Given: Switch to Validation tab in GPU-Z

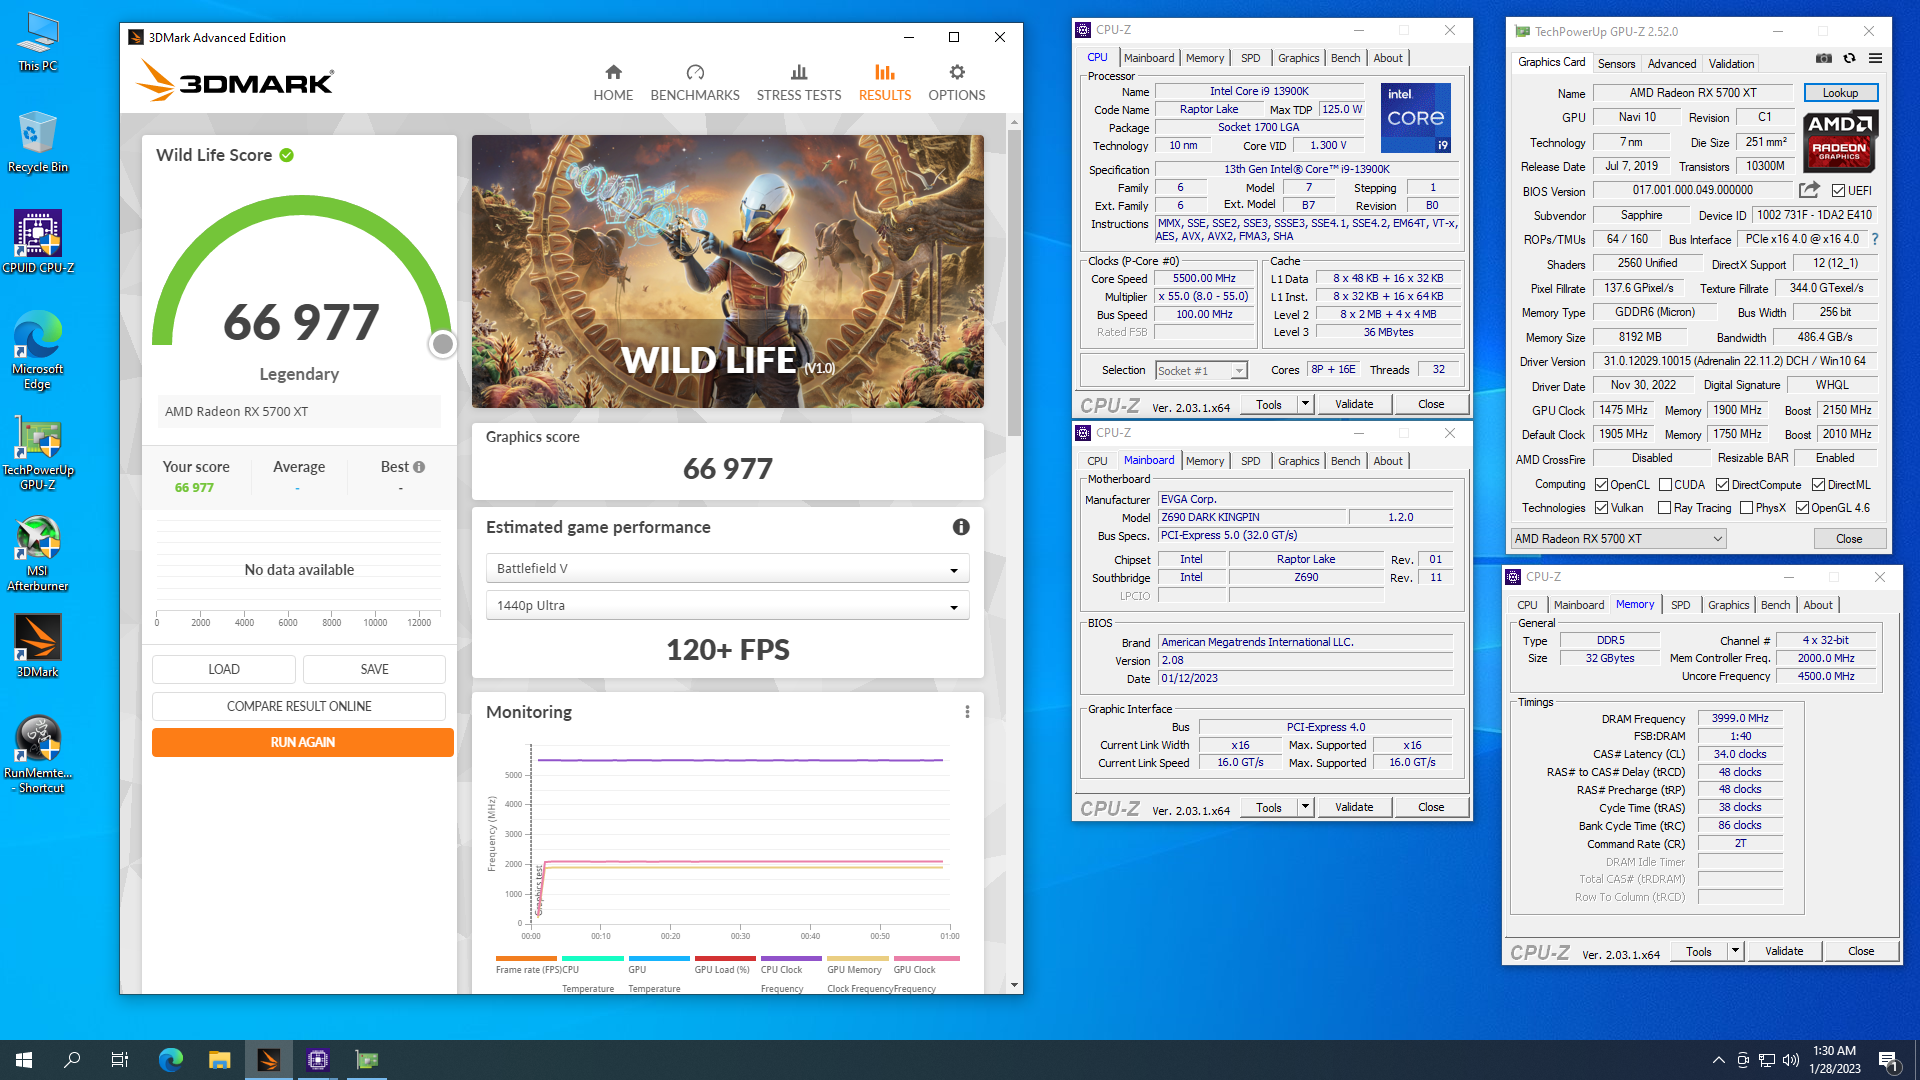Looking at the screenshot, I should click(1731, 63).
